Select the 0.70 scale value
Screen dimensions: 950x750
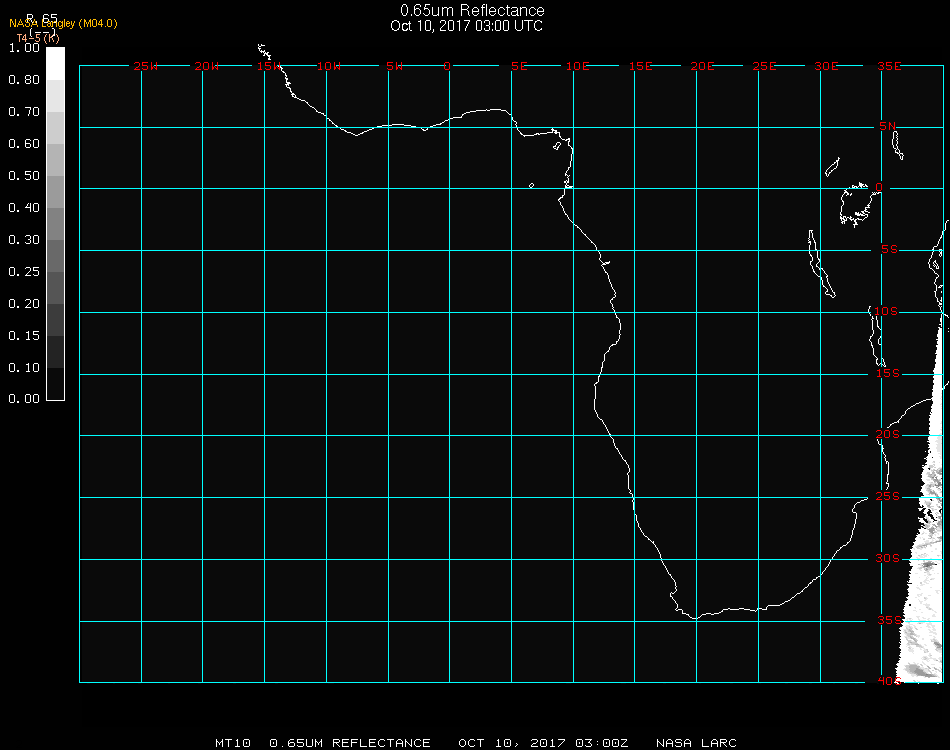[x=24, y=112]
